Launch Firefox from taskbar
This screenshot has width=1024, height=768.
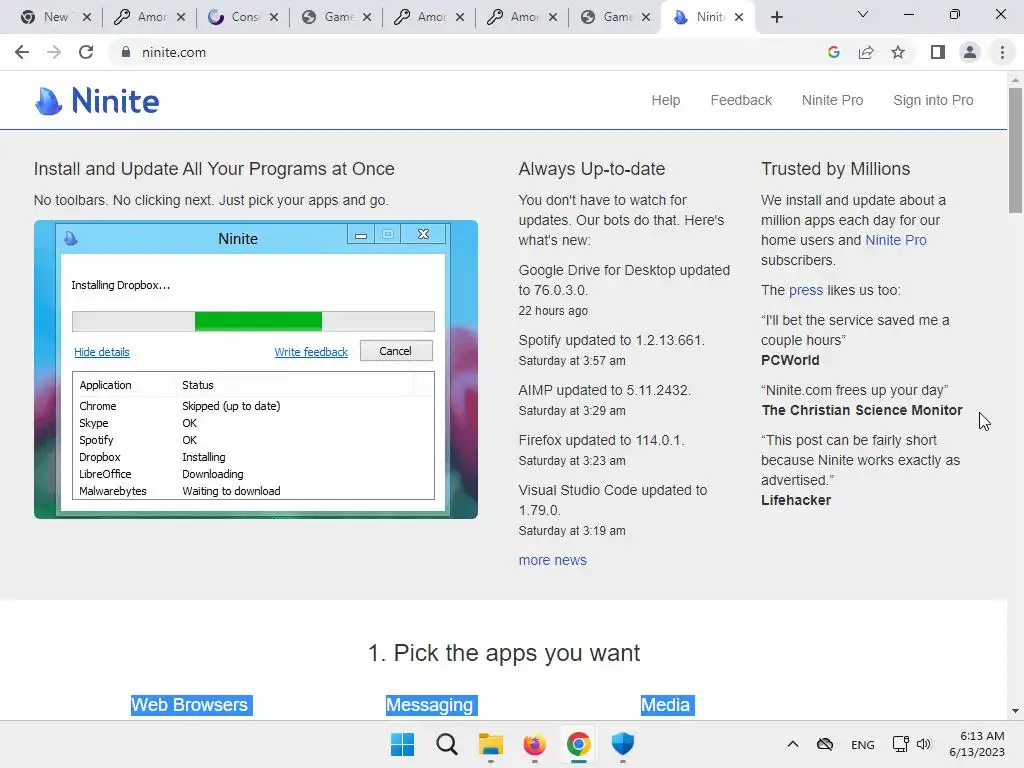click(x=534, y=744)
